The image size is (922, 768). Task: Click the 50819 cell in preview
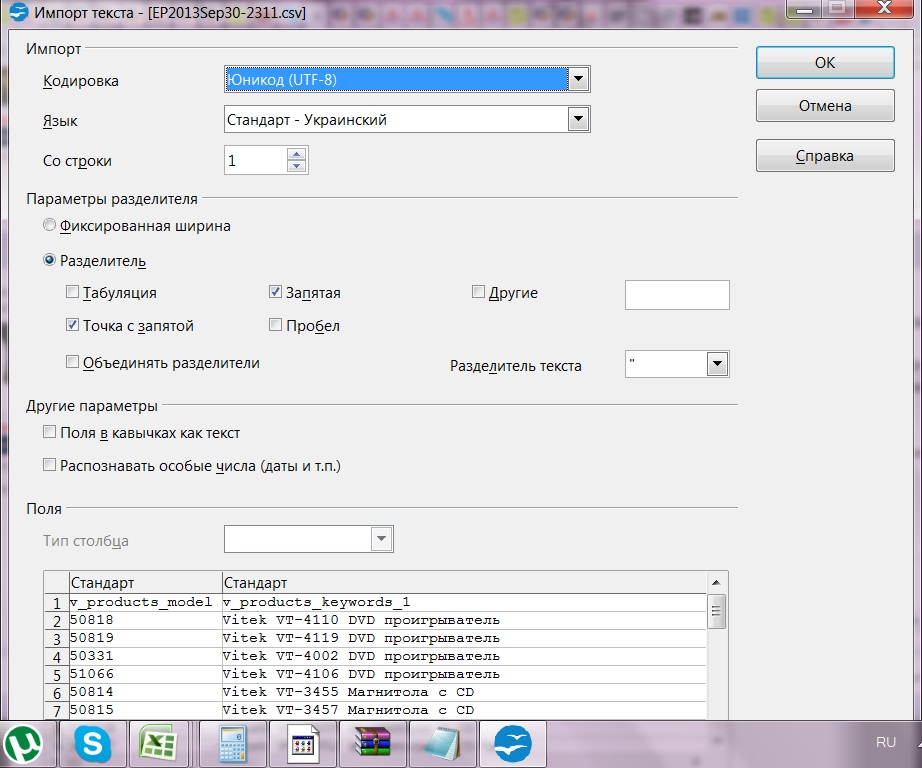pyautogui.click(x=145, y=638)
